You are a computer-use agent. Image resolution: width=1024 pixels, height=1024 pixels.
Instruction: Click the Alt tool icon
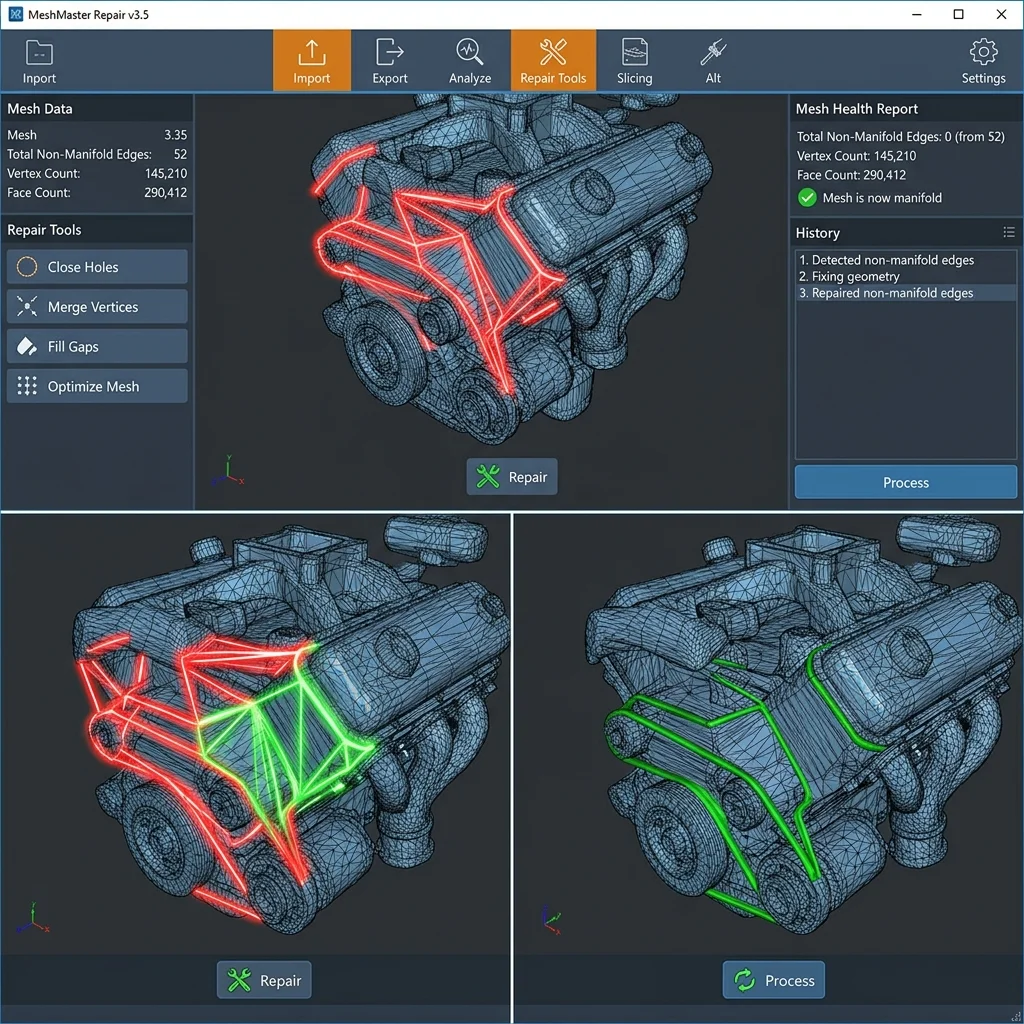click(x=713, y=52)
